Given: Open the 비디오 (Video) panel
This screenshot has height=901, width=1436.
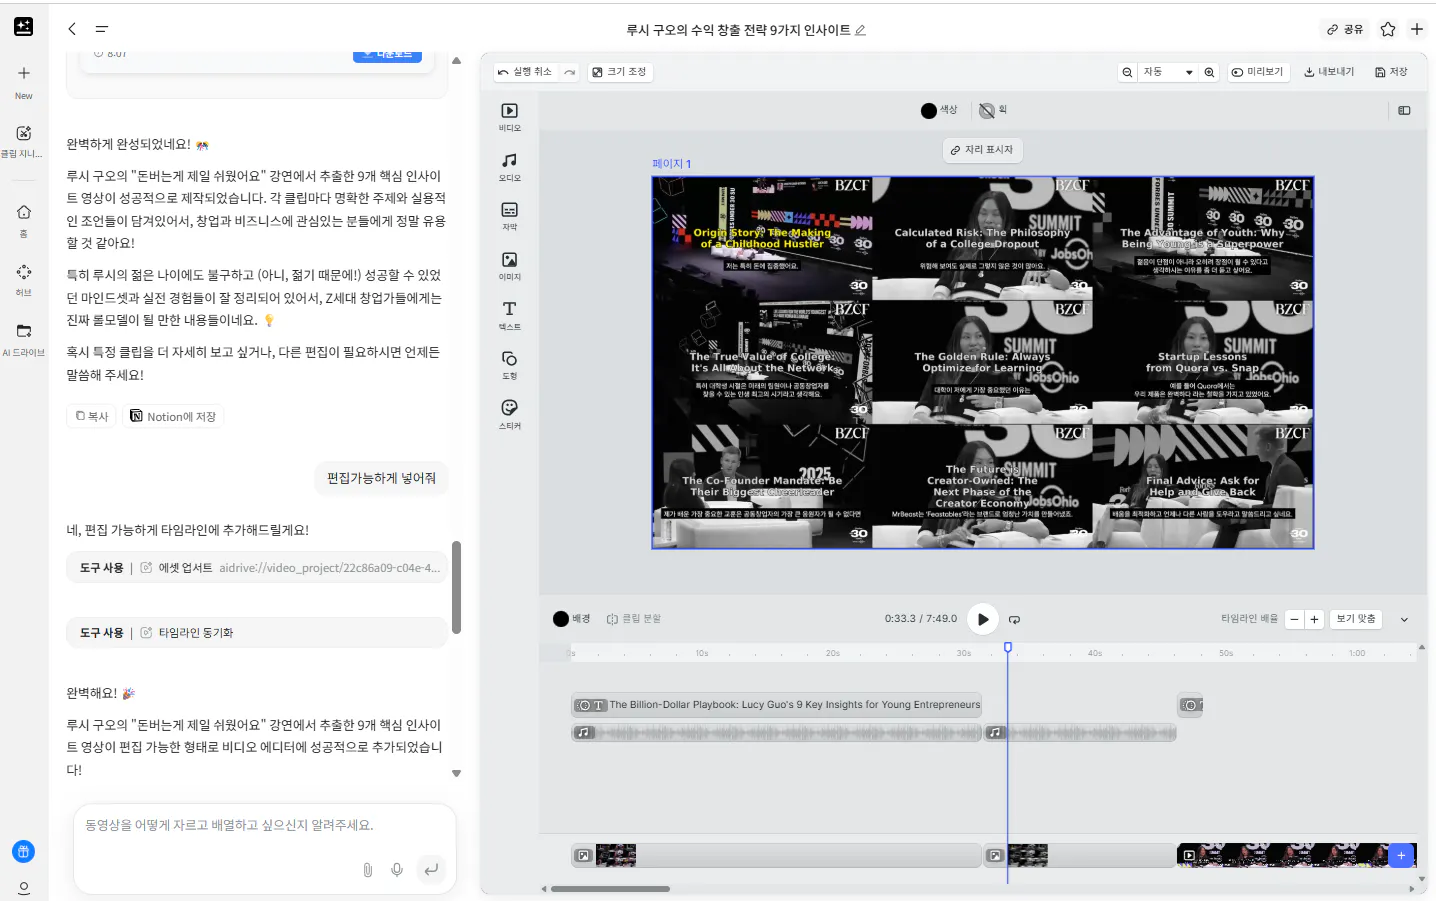Looking at the screenshot, I should point(510,116).
